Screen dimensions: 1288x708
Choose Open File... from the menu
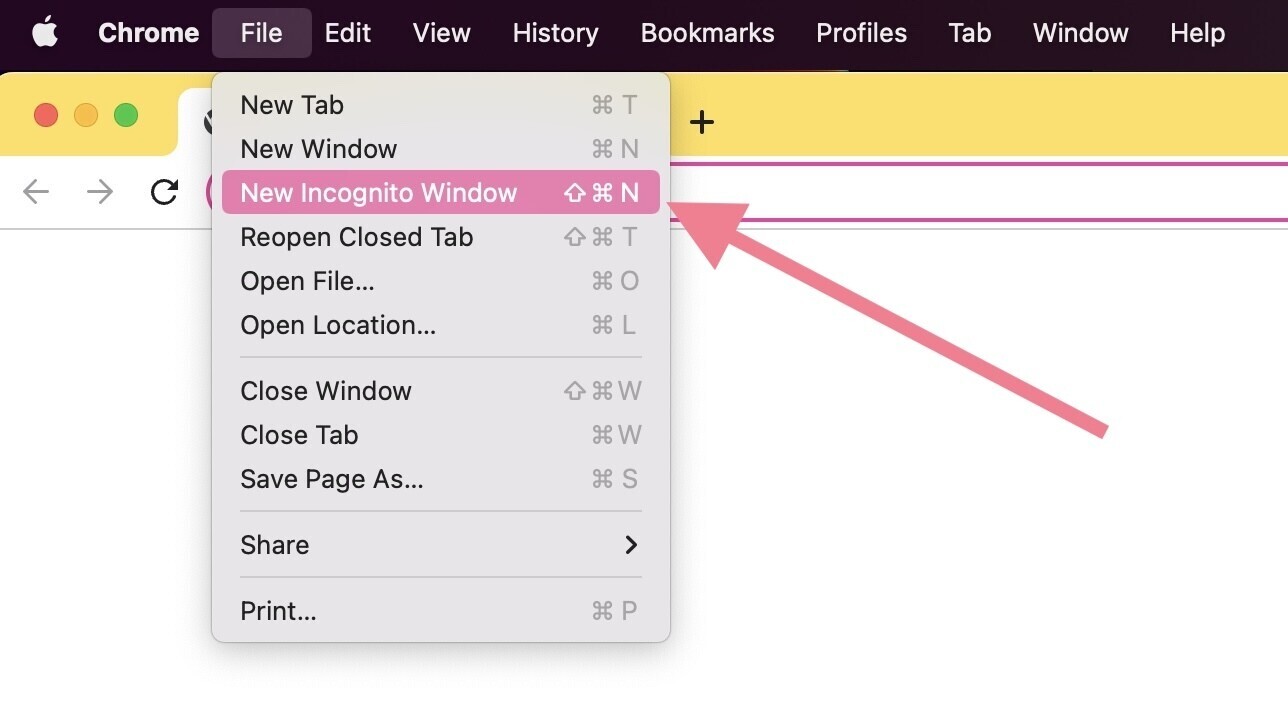(x=441, y=281)
